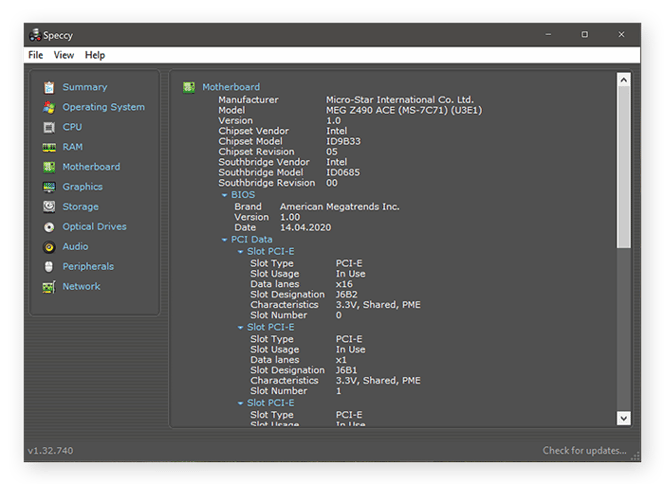Click the Chipset Vendor label
This screenshot has height=484, width=664.
pyautogui.click(x=253, y=131)
